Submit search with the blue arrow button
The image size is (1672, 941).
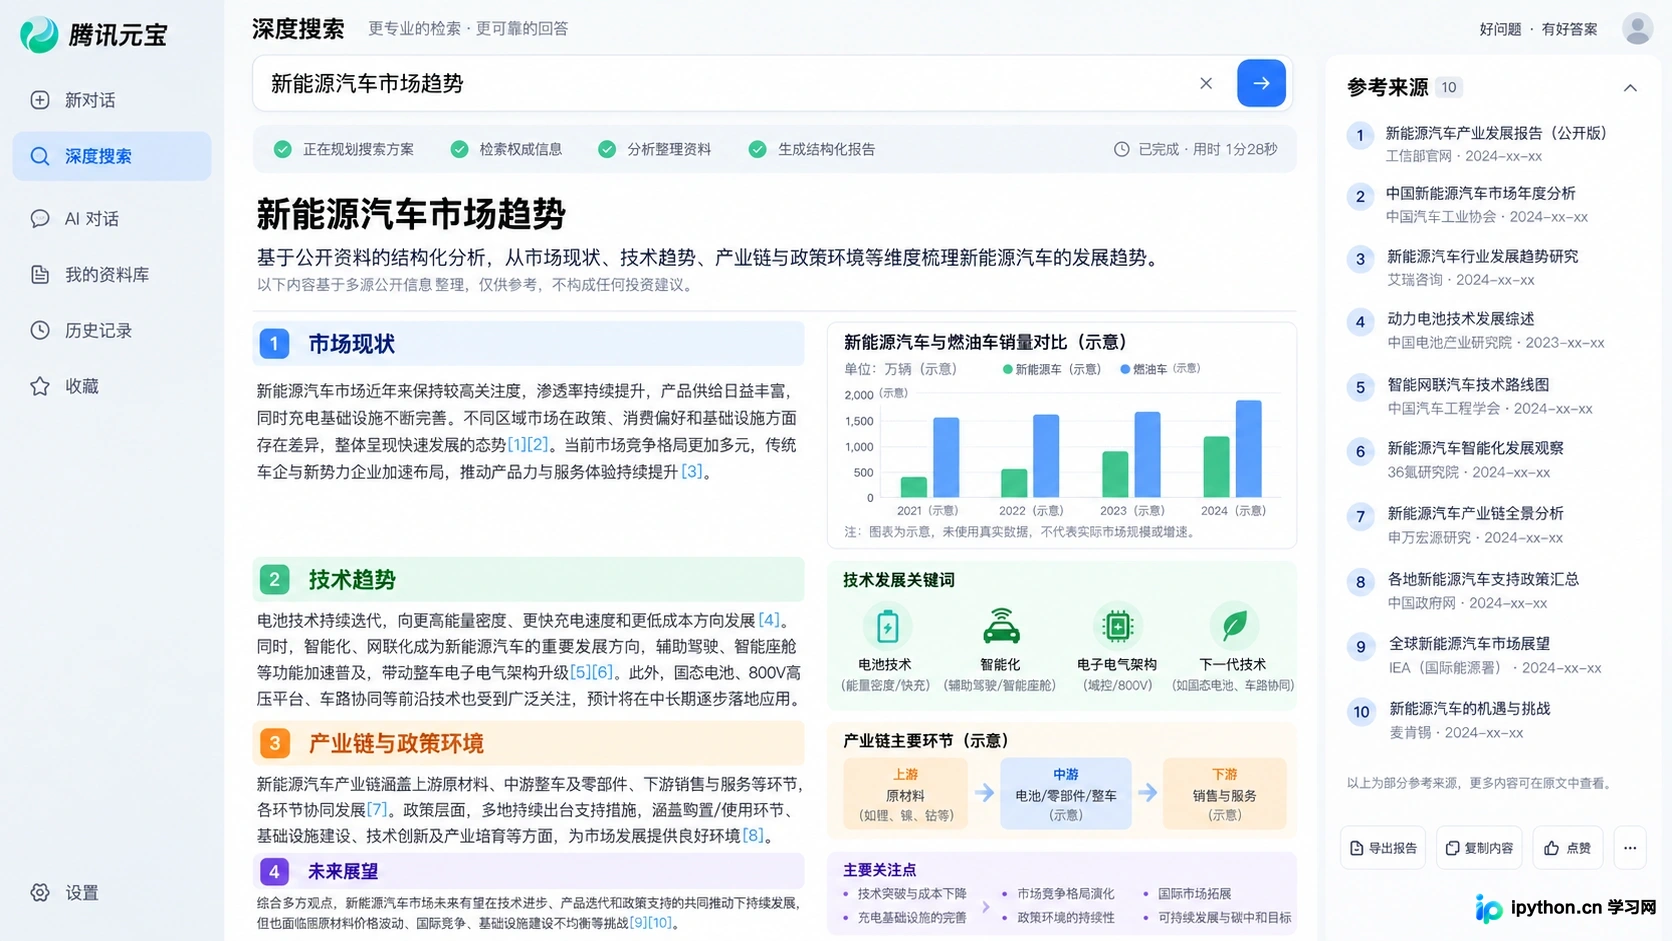pos(1261,83)
